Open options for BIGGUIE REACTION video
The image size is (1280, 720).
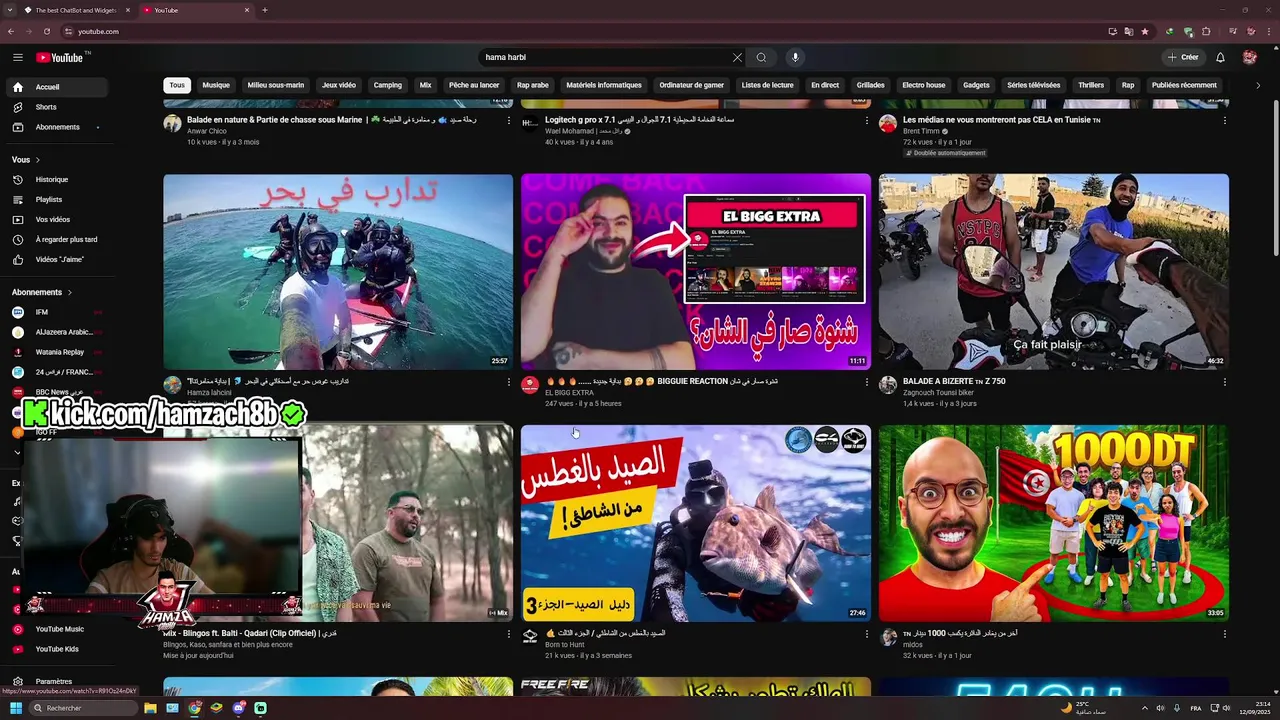(x=866, y=382)
